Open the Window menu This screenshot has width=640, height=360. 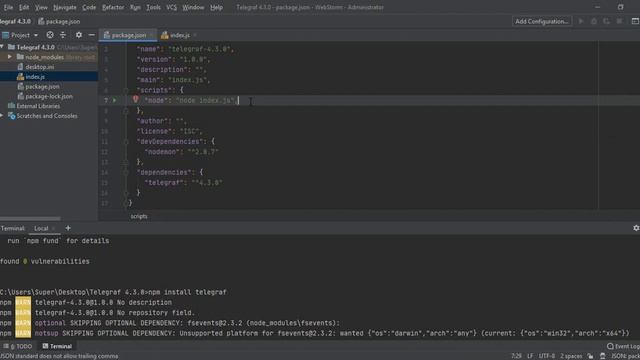[193, 7]
